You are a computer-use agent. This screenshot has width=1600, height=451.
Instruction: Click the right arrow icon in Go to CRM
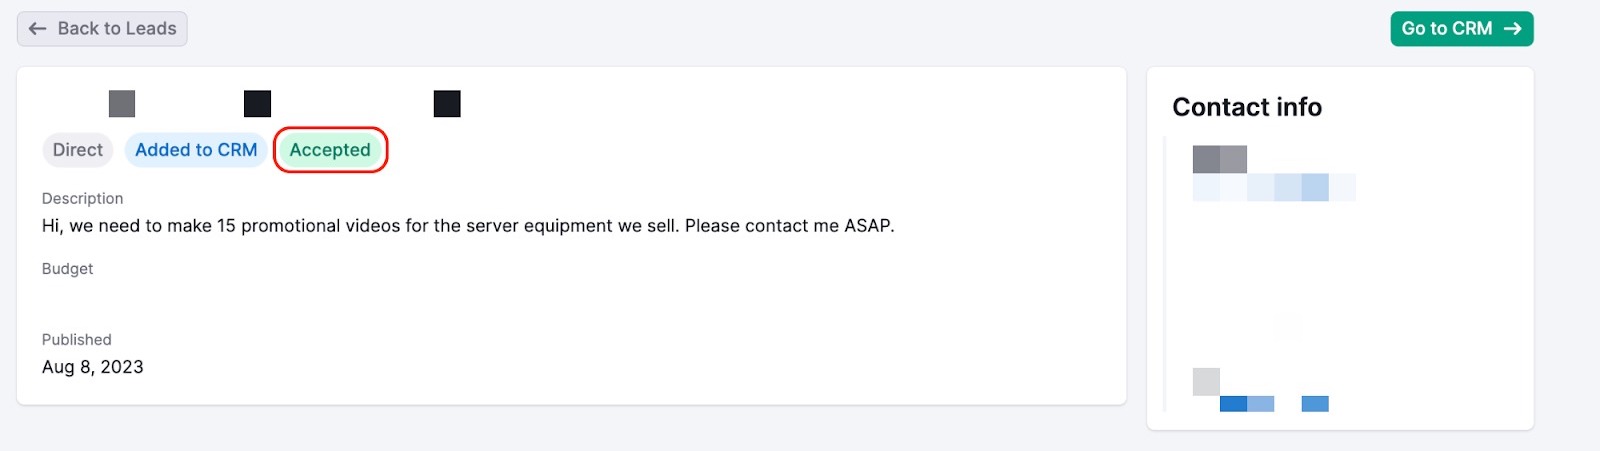(x=1512, y=29)
